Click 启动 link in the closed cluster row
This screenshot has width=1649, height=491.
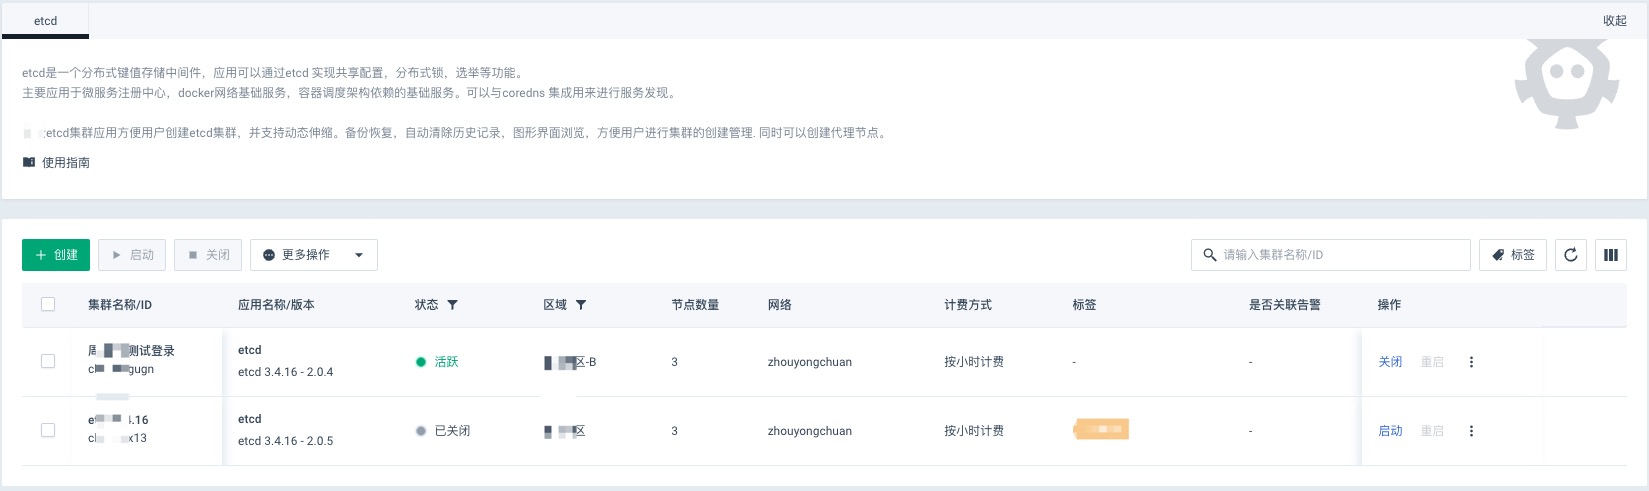[x=1390, y=431]
